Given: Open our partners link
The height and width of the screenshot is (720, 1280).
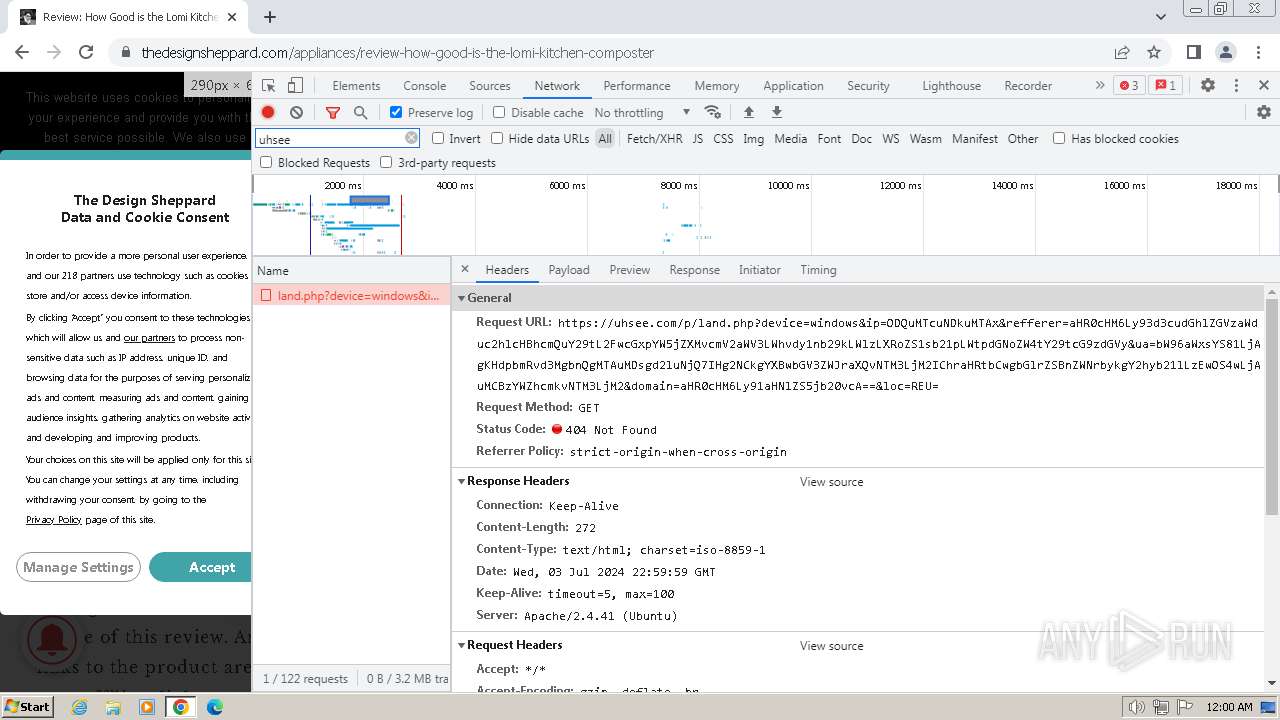Looking at the screenshot, I should click(x=149, y=338).
